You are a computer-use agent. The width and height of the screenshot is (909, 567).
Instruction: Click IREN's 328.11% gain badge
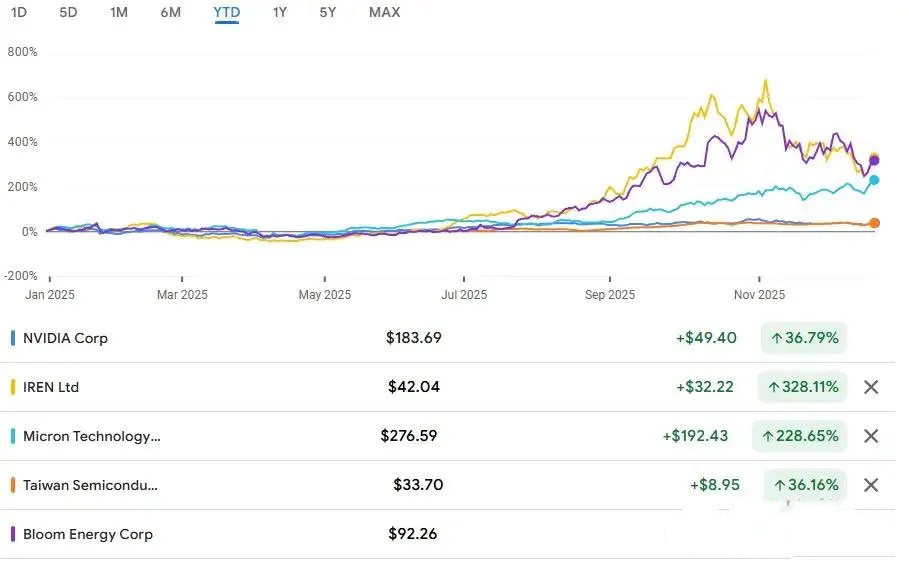[803, 387]
